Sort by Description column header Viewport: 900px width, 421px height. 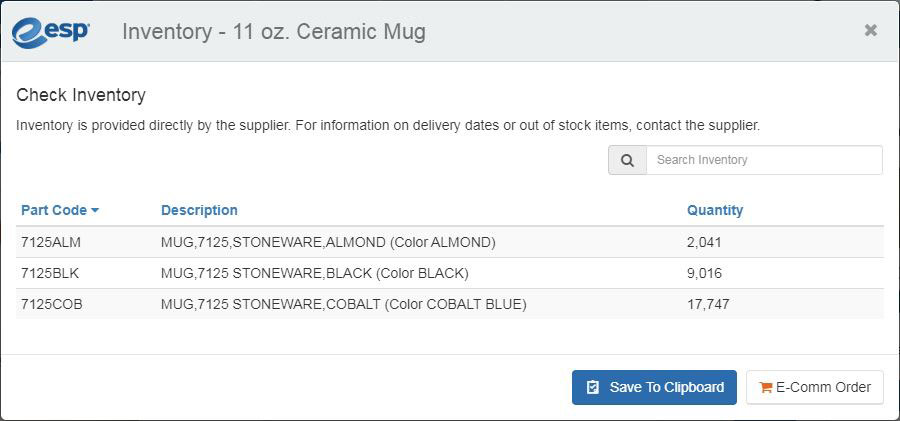tap(199, 210)
